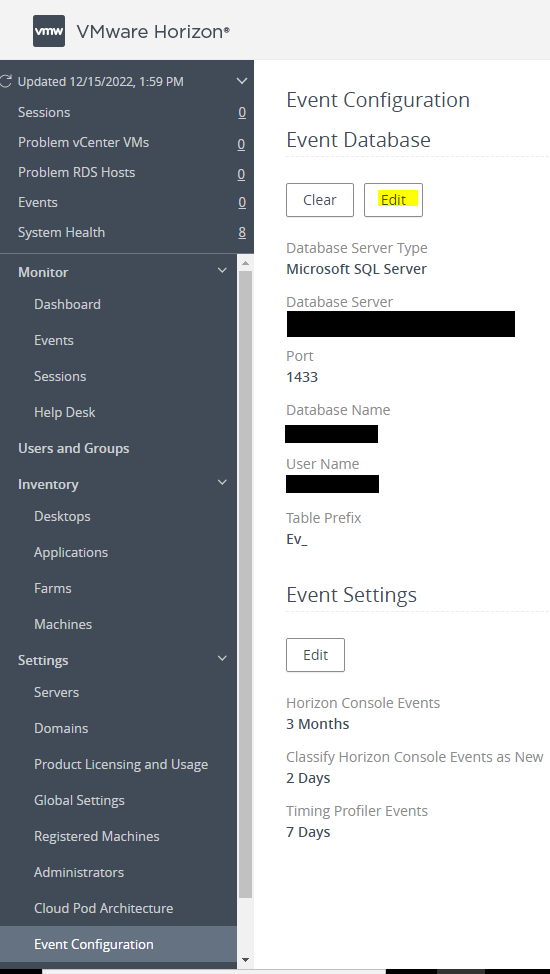The width and height of the screenshot is (550, 974).
Task: Click the 'VMware Horizon' title text
Action: click(x=153, y=32)
